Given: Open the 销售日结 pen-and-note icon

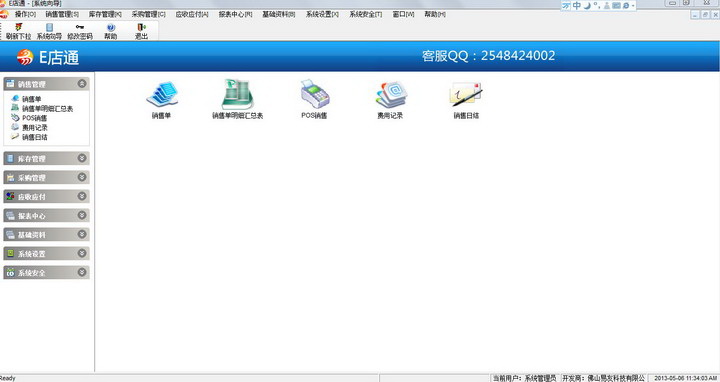Looking at the screenshot, I should pos(466,100).
